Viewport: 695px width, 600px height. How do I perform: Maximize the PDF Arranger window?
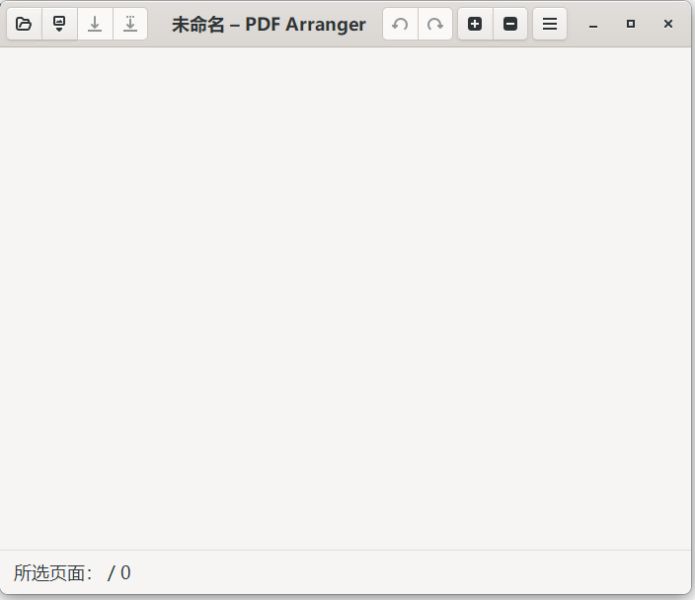coord(631,24)
